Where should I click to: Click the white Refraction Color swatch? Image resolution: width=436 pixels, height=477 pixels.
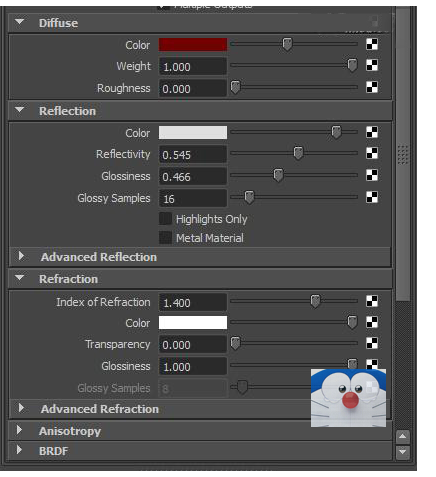[193, 323]
